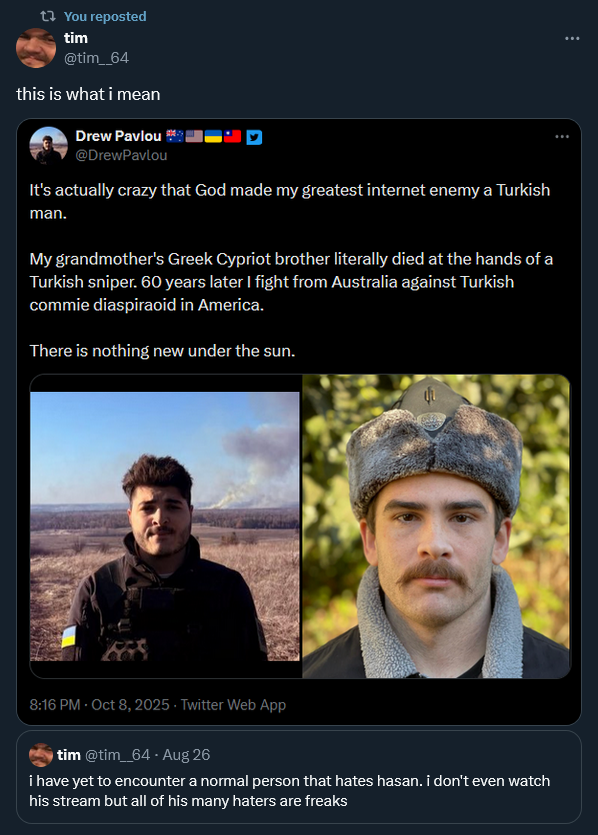This screenshot has height=835, width=598.
Task: Open the left battlefield photo
Action: click(165, 525)
